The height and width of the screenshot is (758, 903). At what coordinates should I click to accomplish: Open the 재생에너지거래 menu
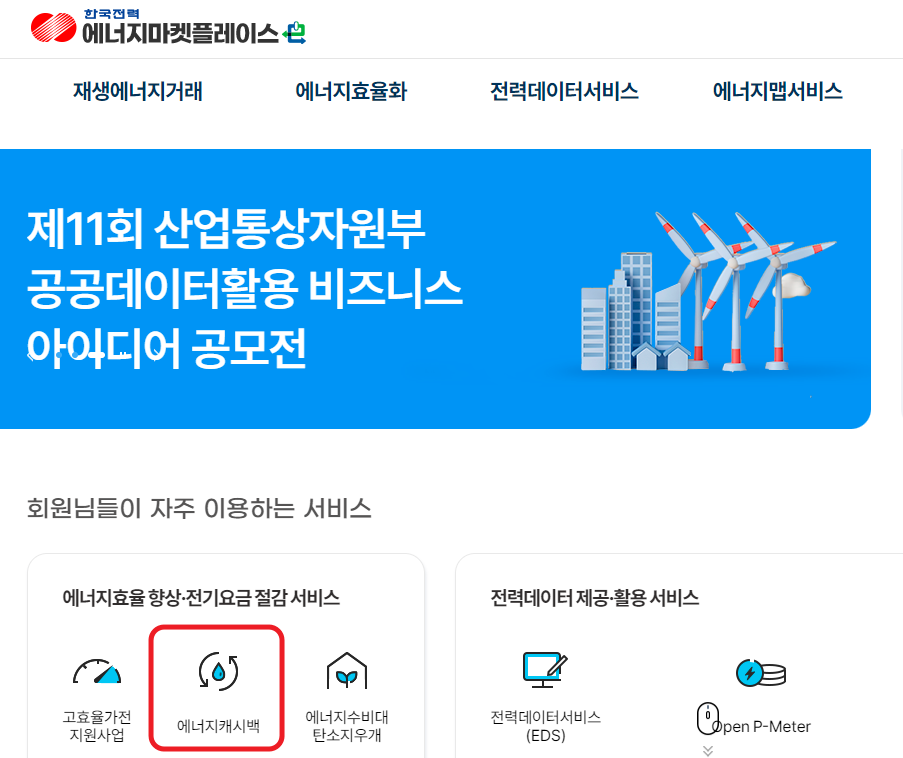point(138,92)
